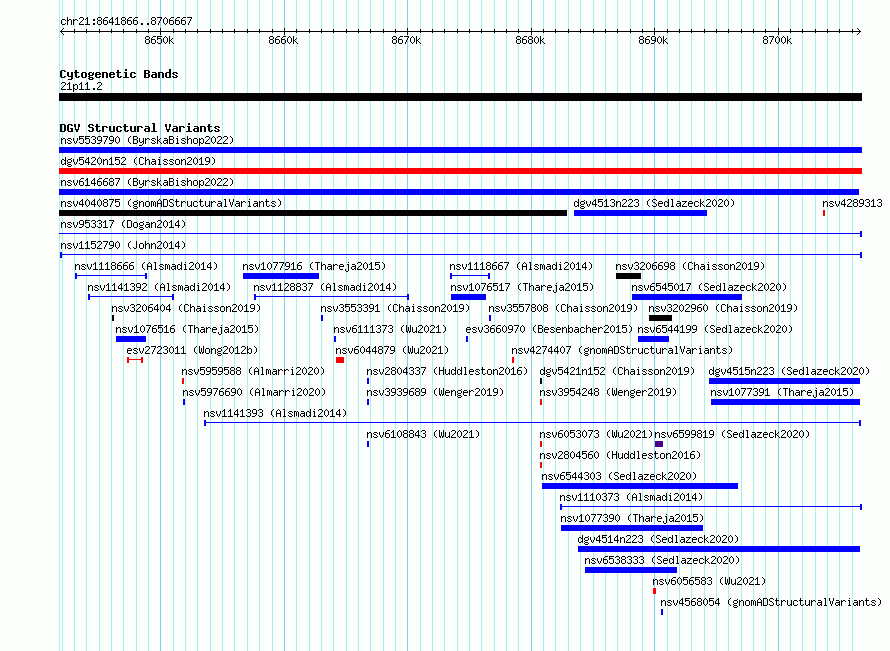
Task: Open nsv1076517 (Thareja2015) label
Action: click(x=522, y=287)
